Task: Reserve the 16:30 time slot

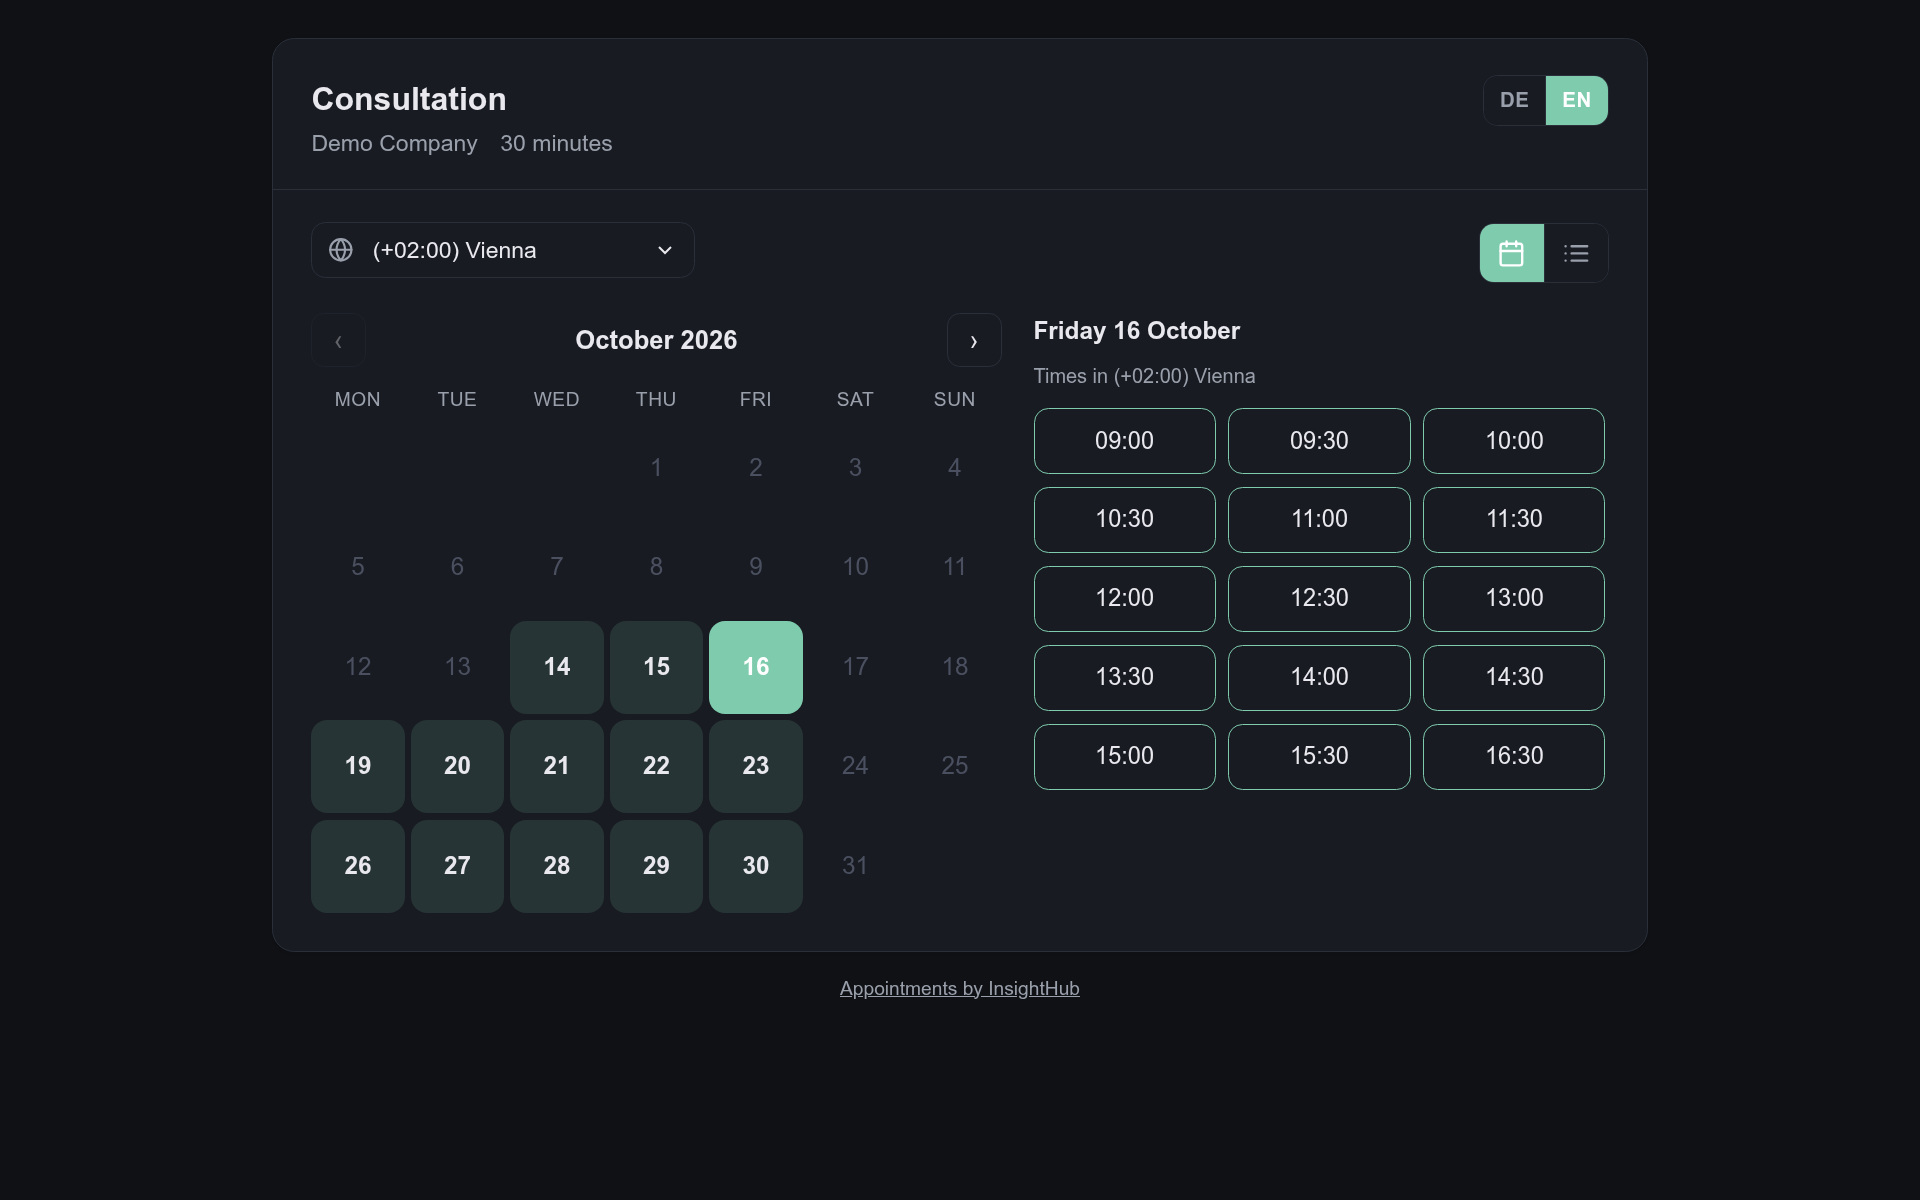Action: tap(1514, 757)
